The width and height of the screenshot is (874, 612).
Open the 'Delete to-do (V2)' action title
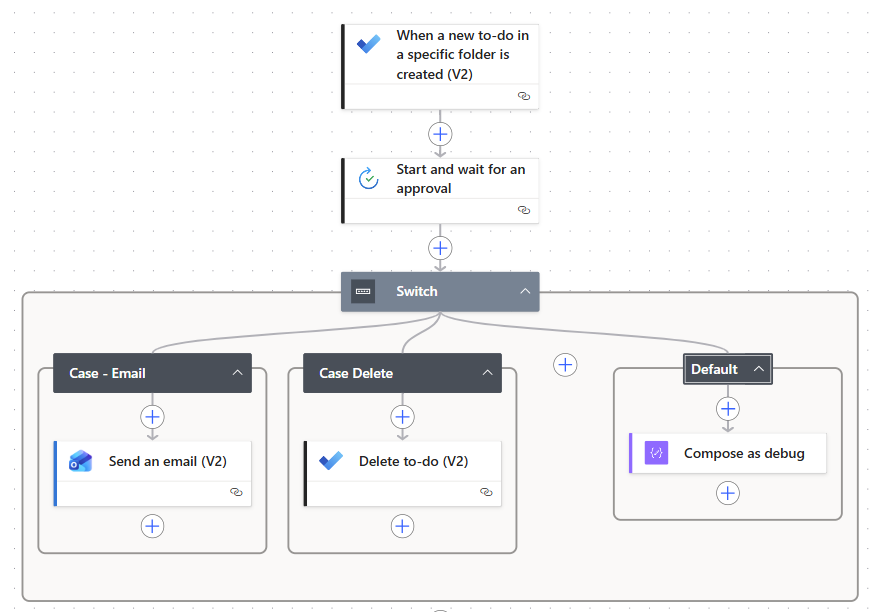(x=414, y=462)
